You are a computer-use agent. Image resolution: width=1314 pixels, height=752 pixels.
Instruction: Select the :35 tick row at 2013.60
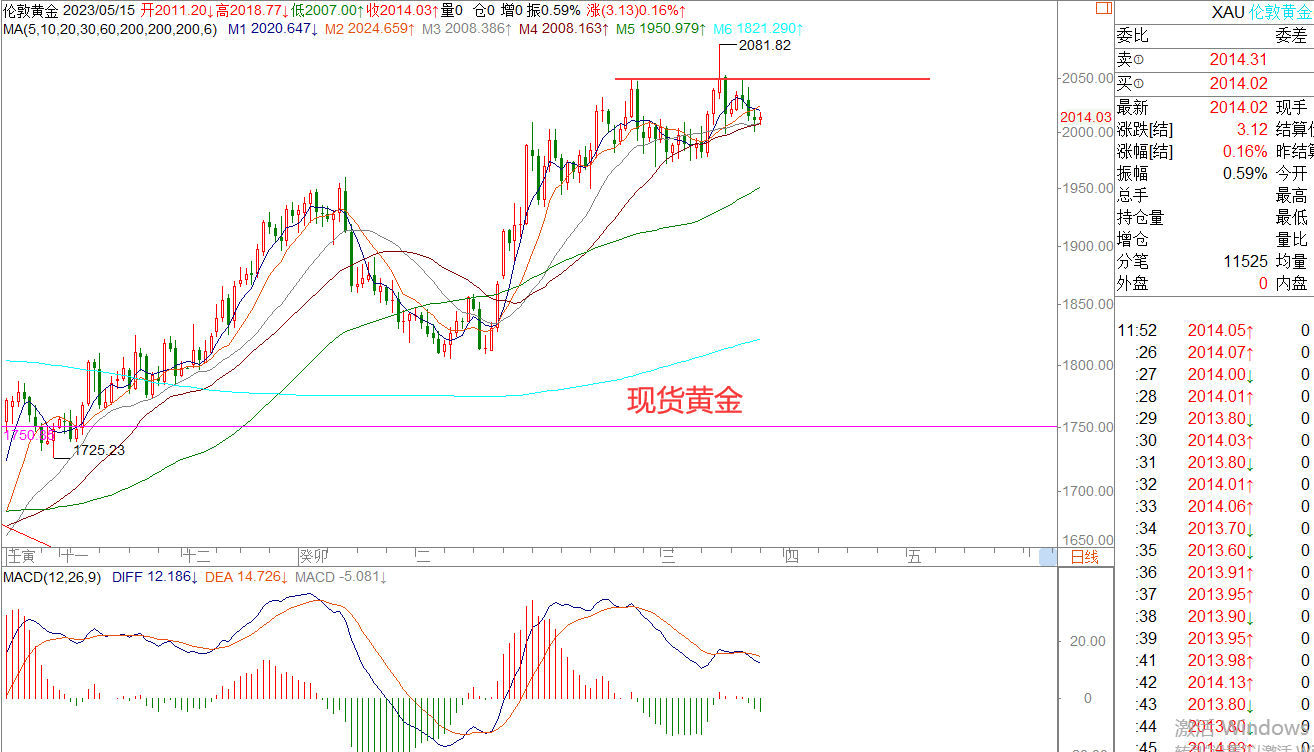point(1214,550)
